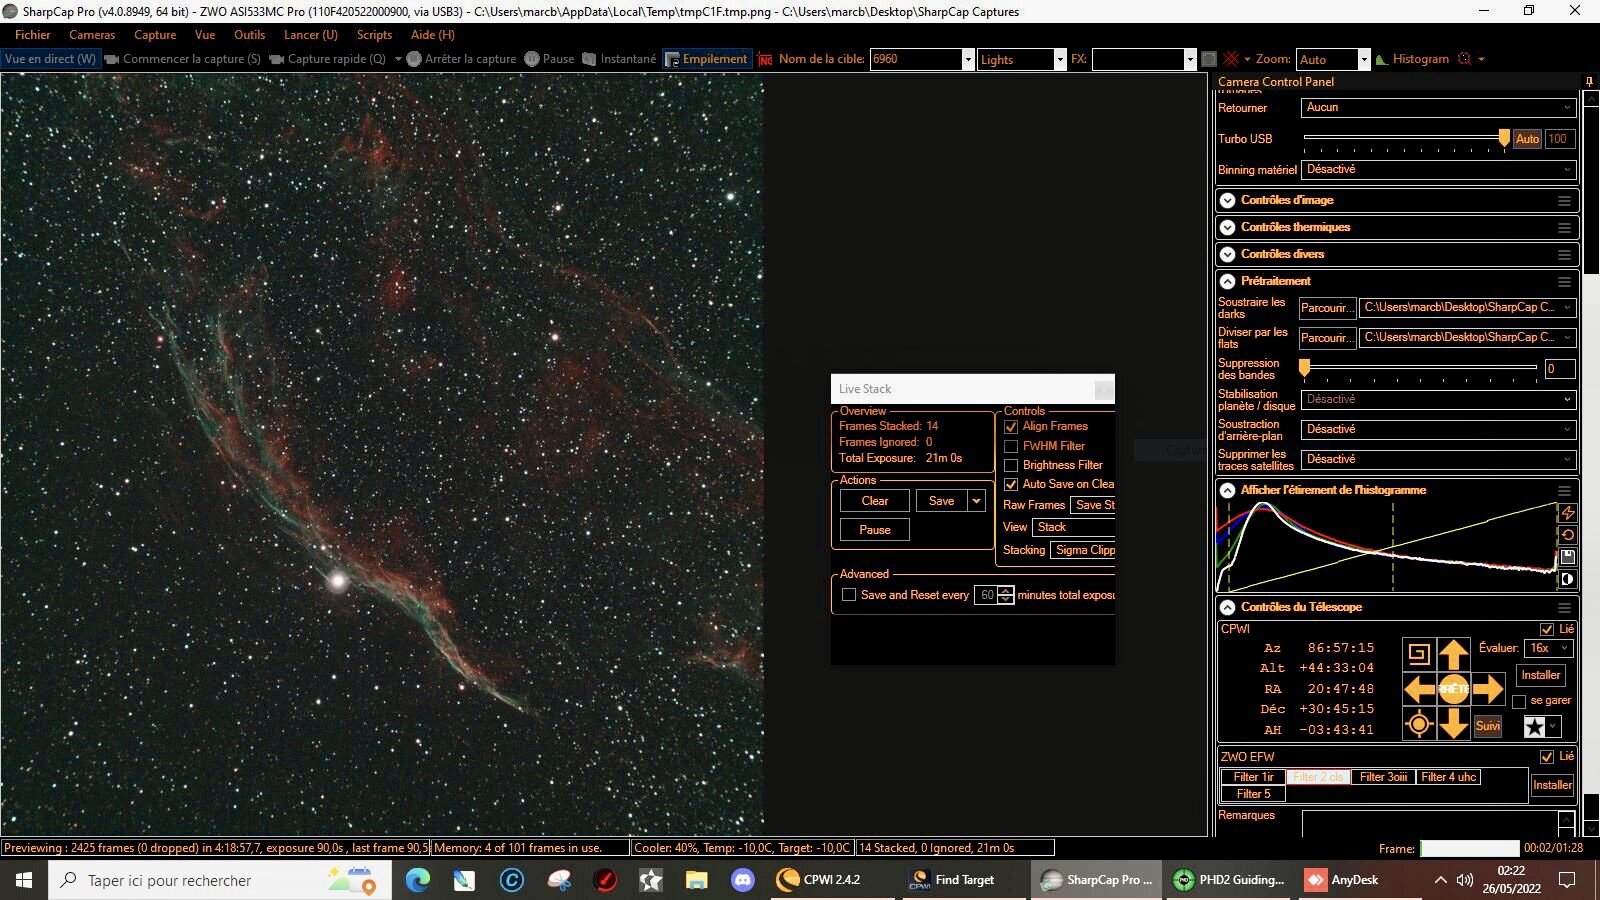Click the telescope slew up arrow
1600x900 pixels.
1453,655
